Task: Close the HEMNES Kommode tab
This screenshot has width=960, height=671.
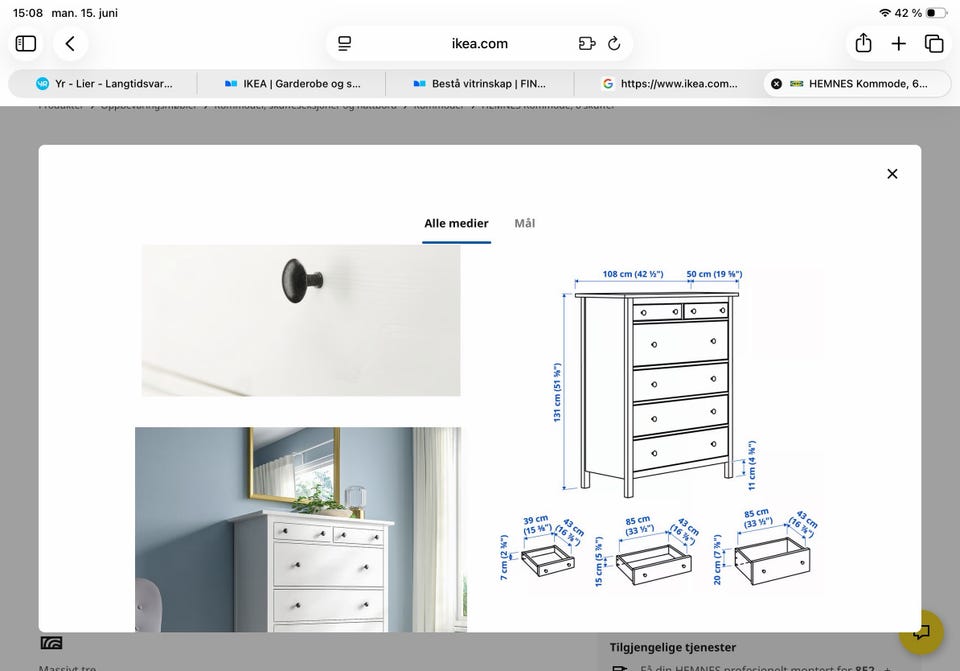Action: click(x=776, y=84)
